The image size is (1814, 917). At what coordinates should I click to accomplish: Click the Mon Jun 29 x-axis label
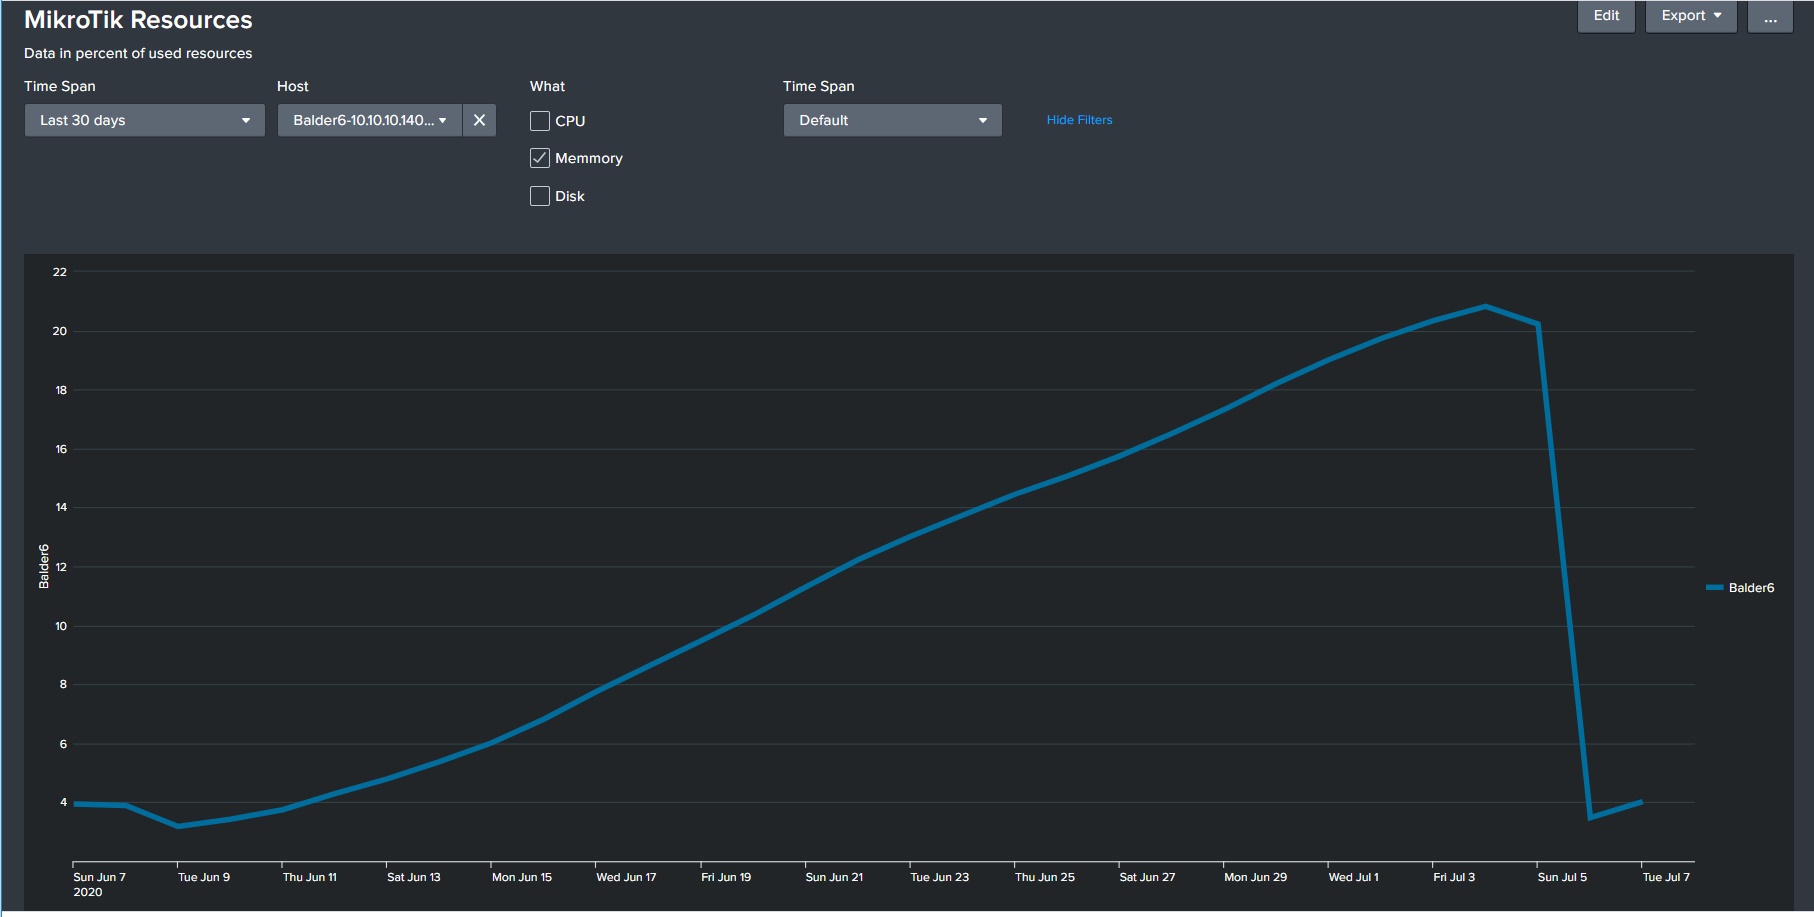pos(1256,877)
